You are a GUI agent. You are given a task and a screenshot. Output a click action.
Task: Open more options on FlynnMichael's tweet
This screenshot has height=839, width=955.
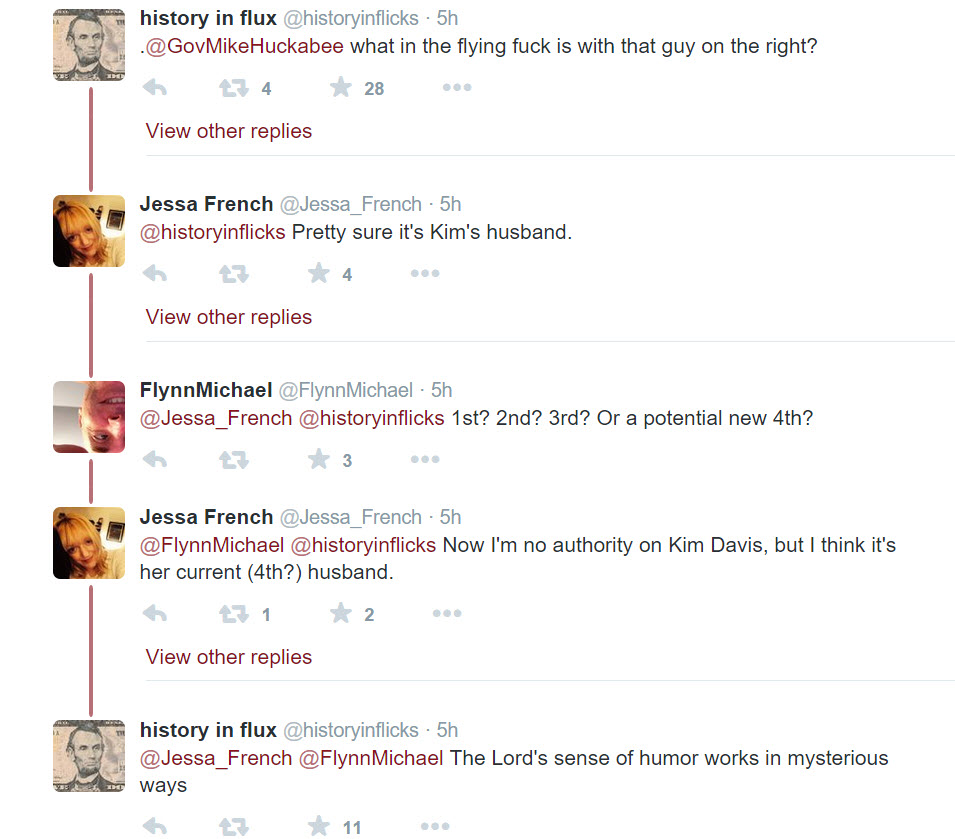point(424,460)
